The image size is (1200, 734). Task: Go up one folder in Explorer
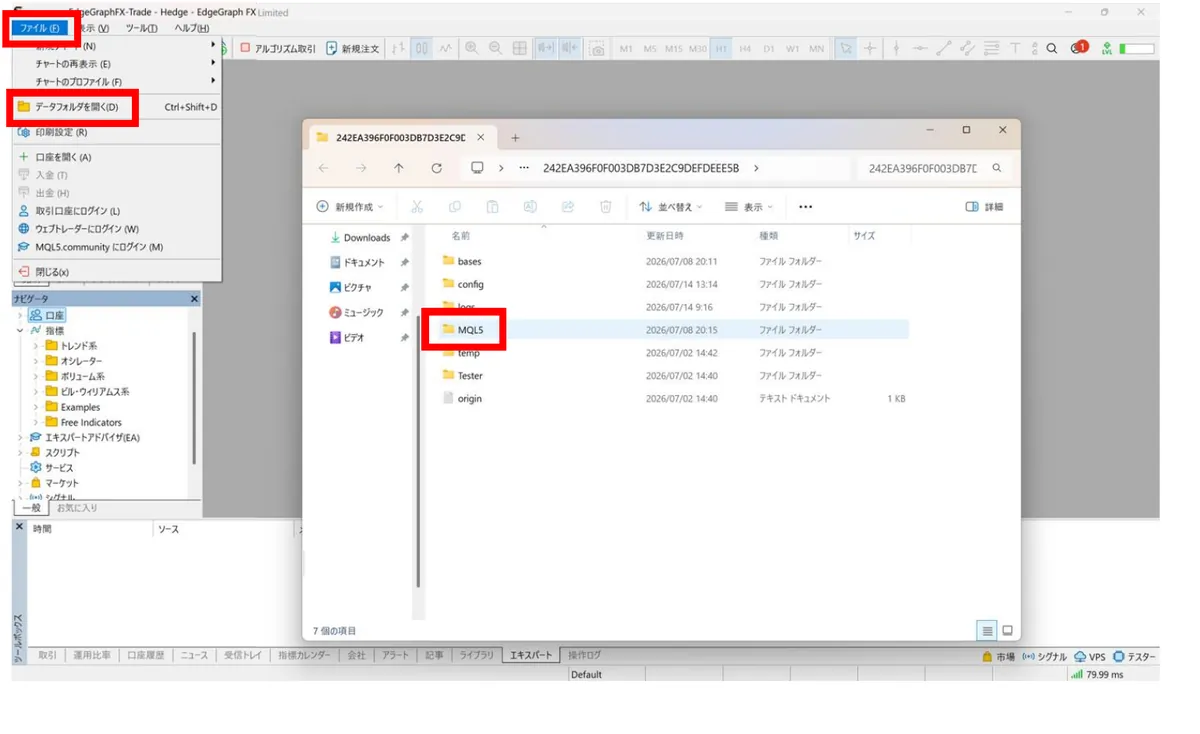click(x=398, y=168)
